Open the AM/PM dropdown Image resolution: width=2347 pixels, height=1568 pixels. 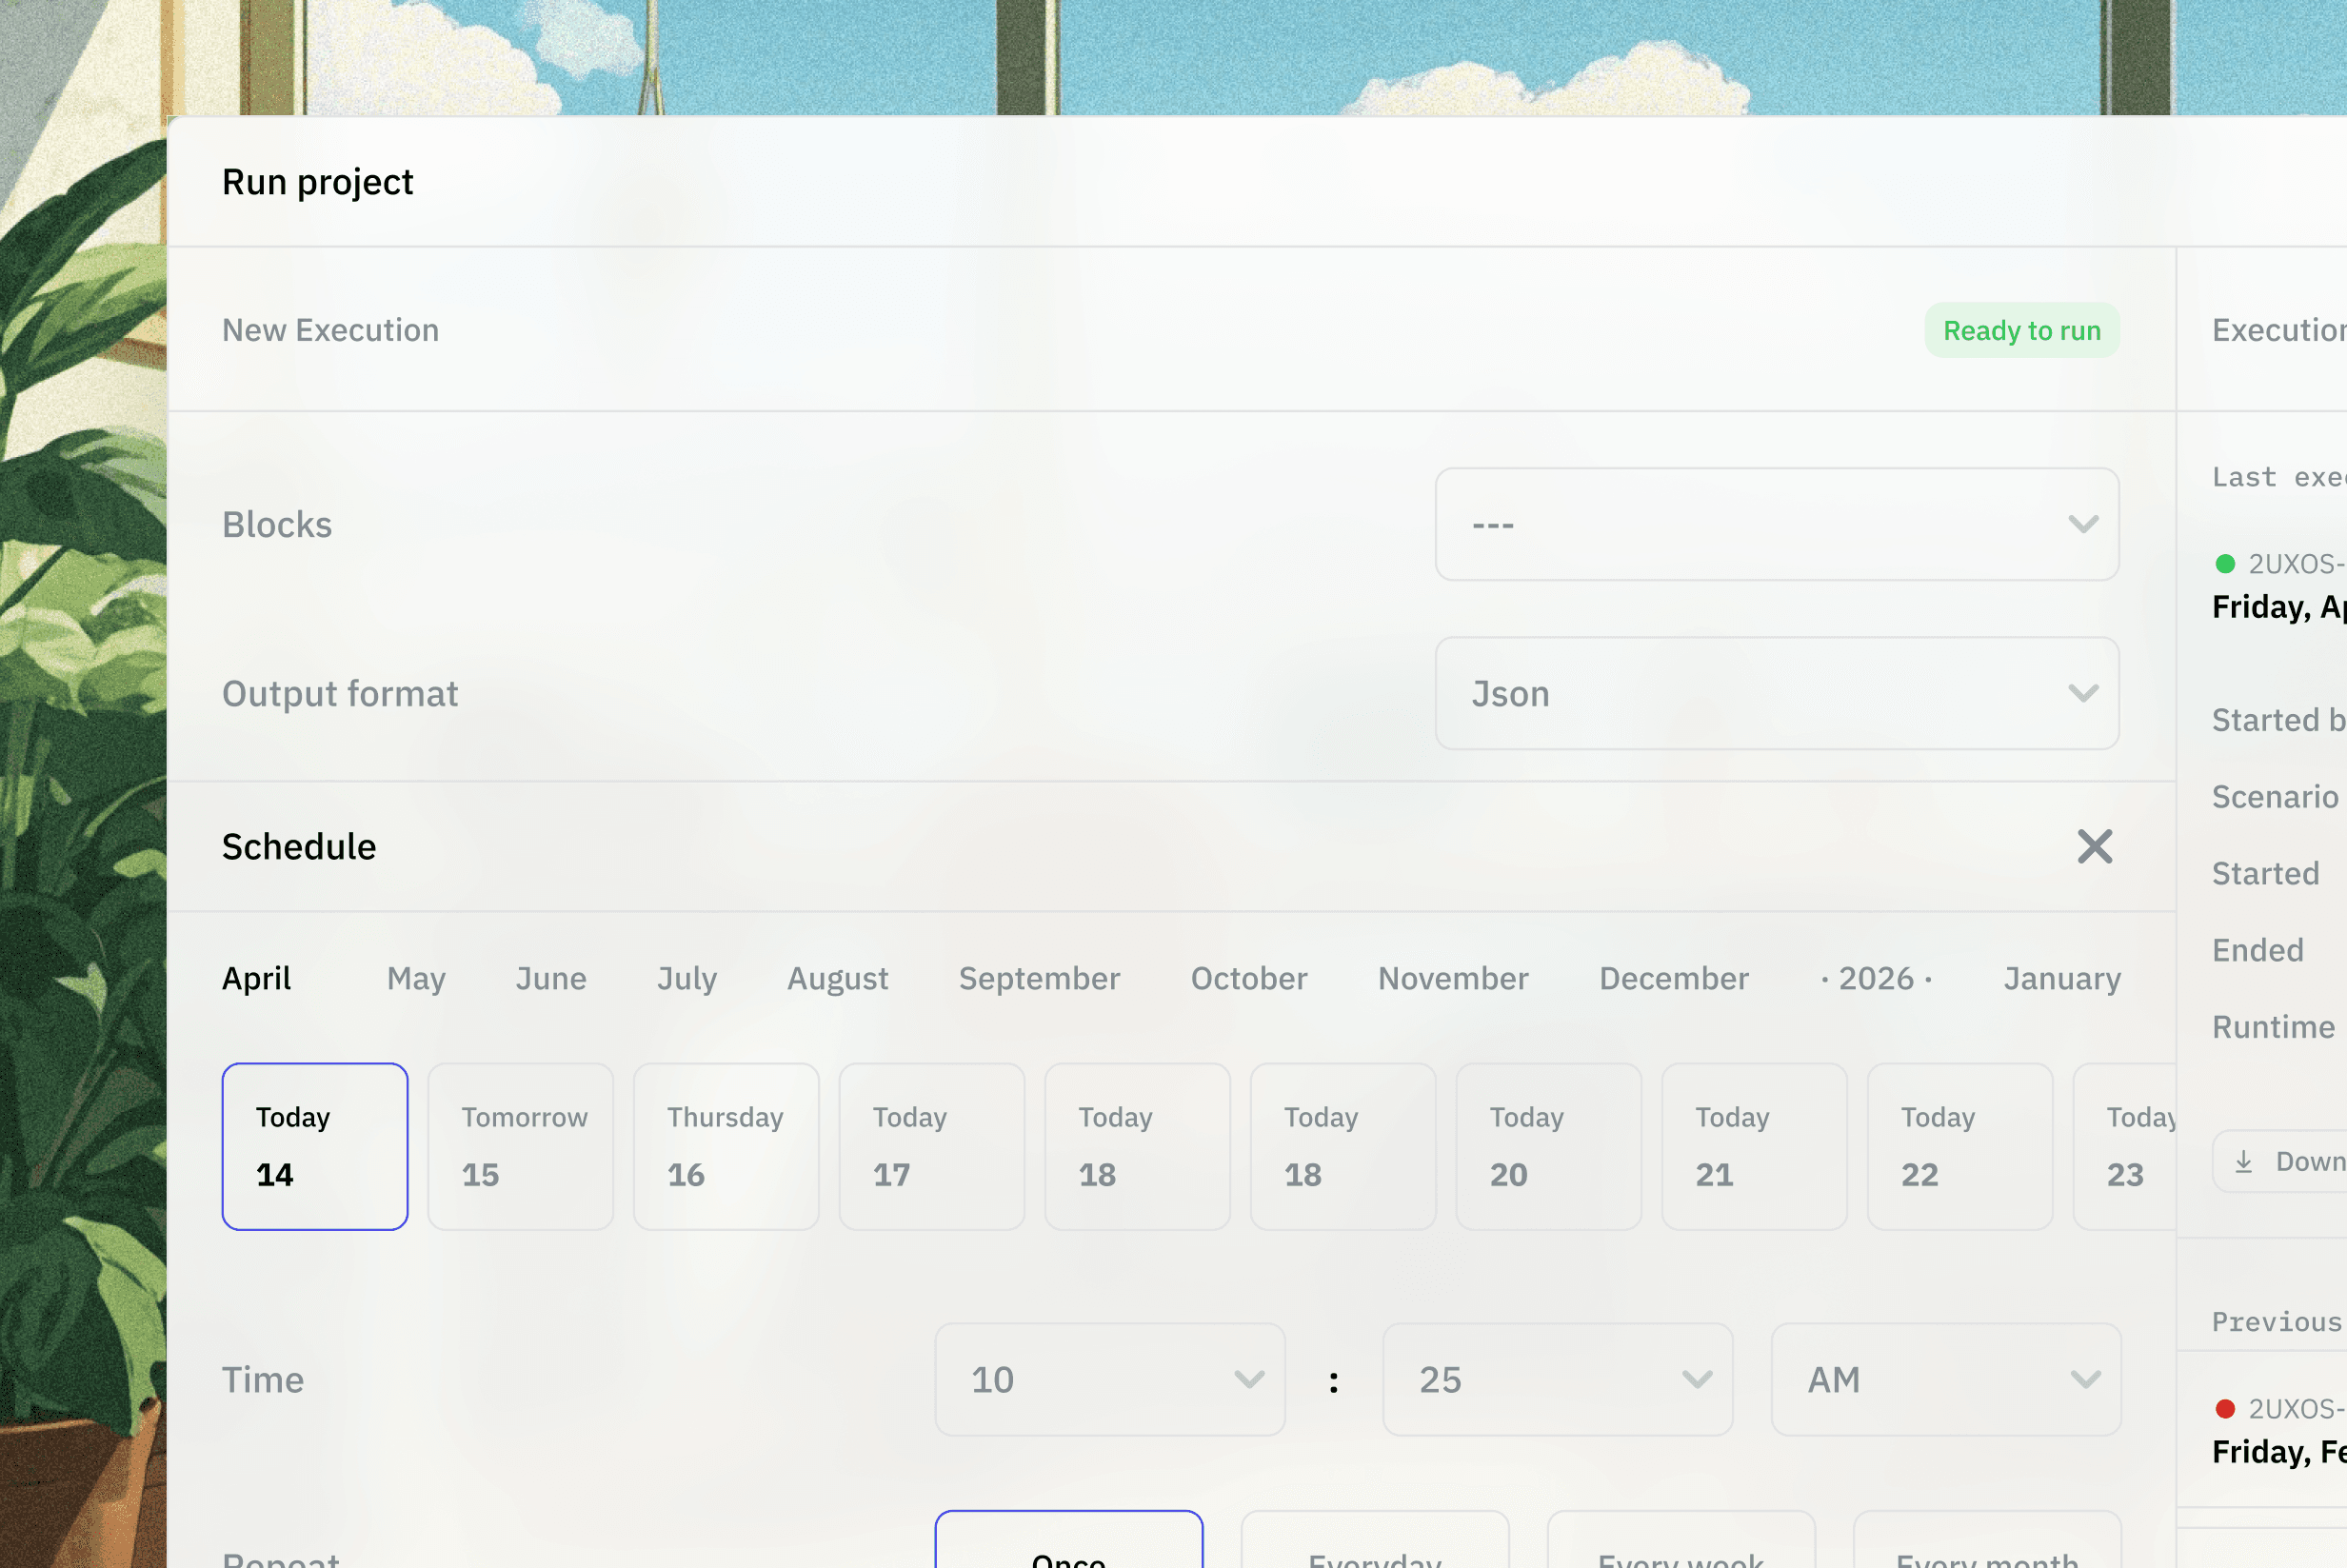pyautogui.click(x=1945, y=1379)
